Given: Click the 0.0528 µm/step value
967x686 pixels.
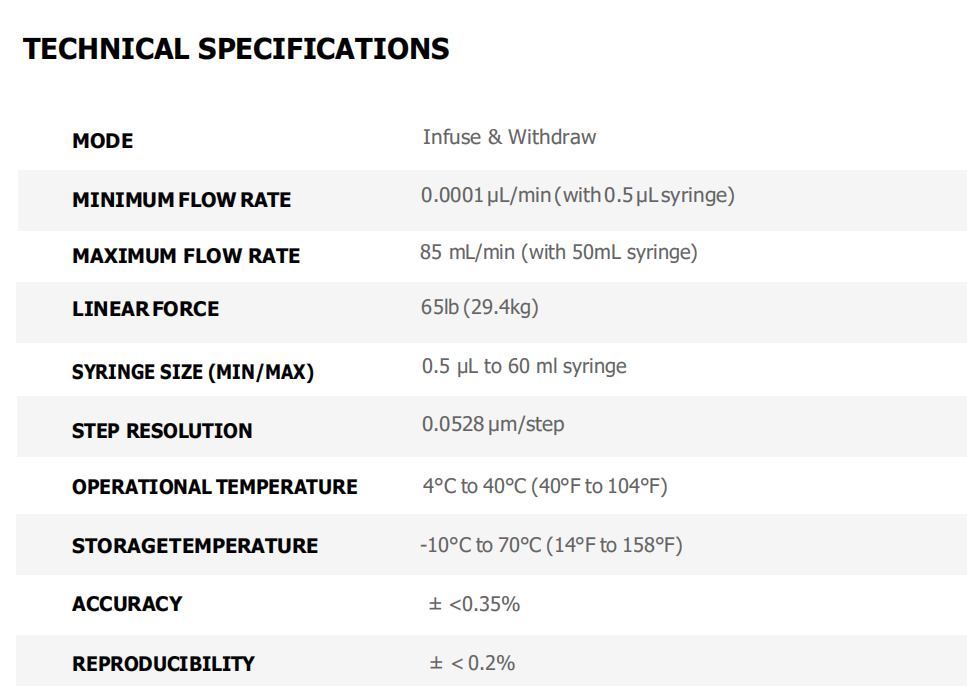Looking at the screenshot, I should (493, 424).
